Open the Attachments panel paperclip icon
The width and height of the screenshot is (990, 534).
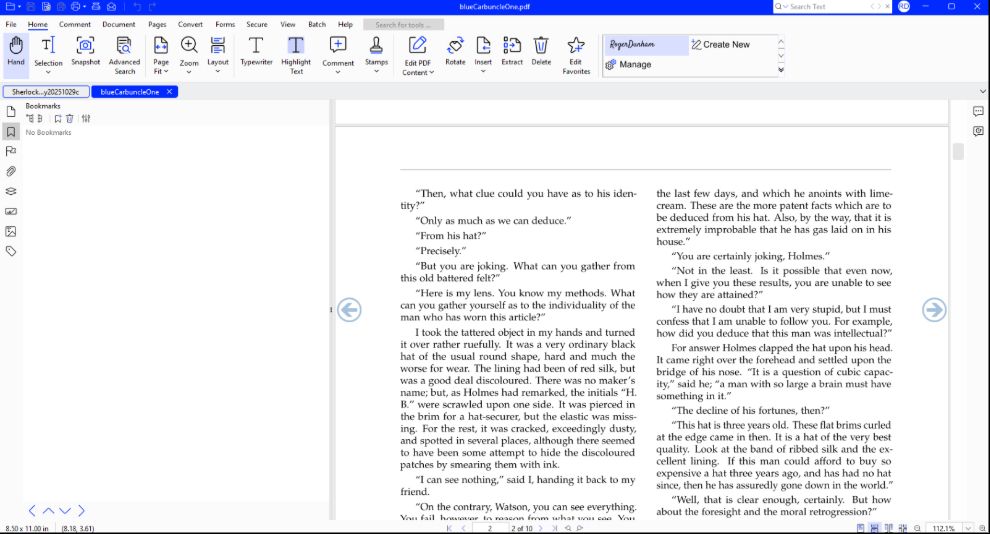click(x=11, y=171)
